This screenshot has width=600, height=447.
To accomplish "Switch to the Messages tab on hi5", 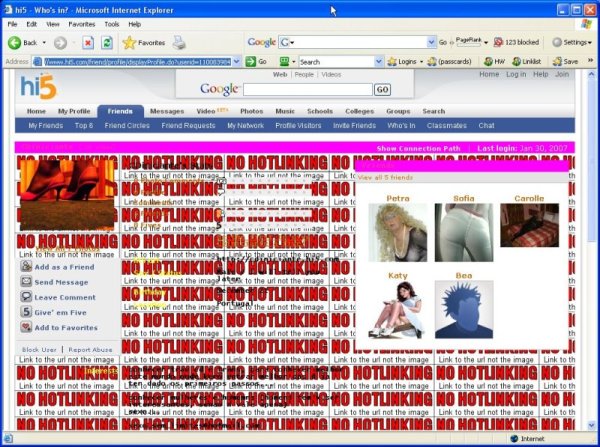I will pos(166,111).
